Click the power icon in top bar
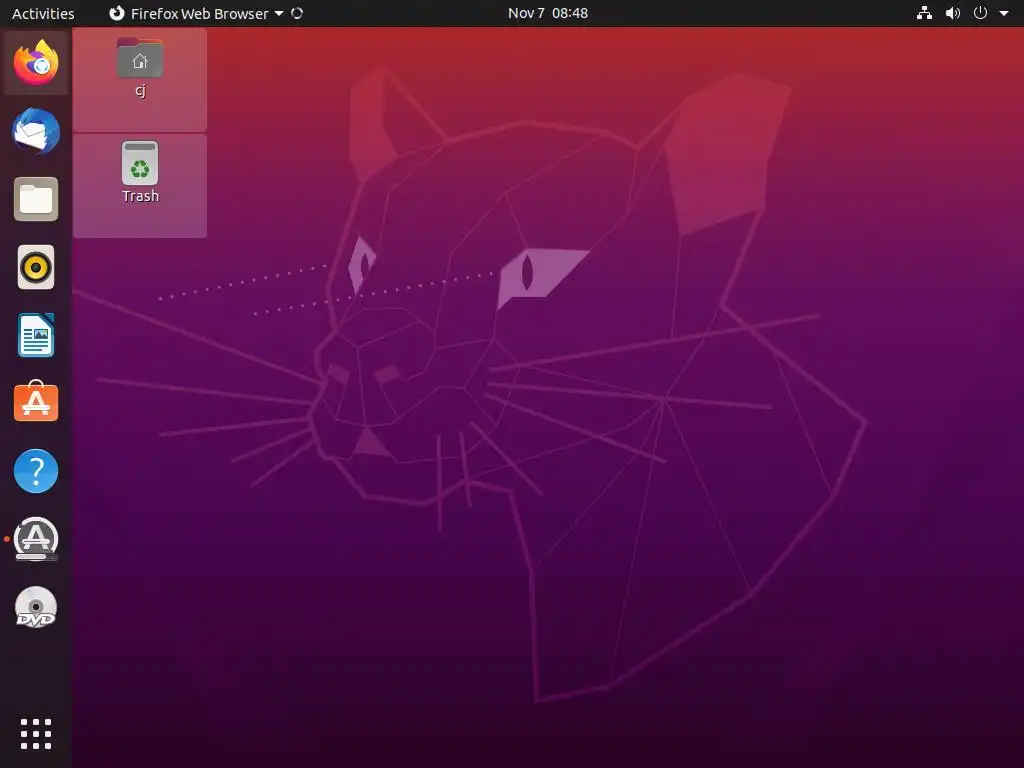Viewport: 1024px width, 768px height. click(980, 13)
